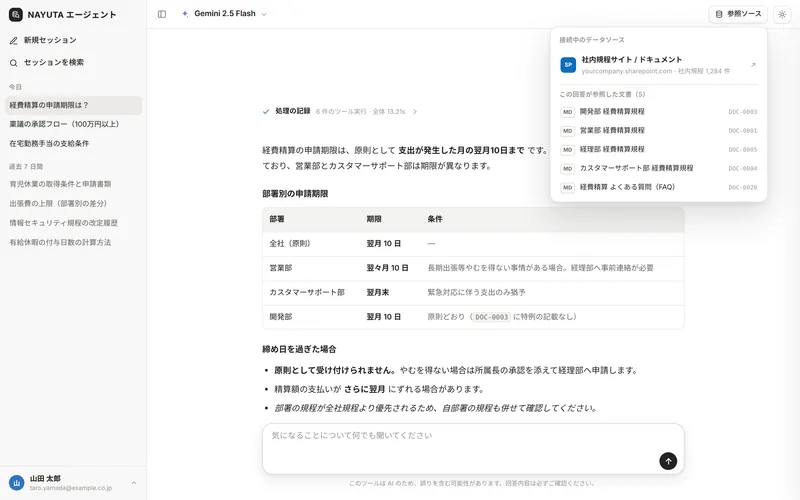Select session 情報セキュリティ規程の改定履歴
This screenshot has height=500, width=800.
74,222
